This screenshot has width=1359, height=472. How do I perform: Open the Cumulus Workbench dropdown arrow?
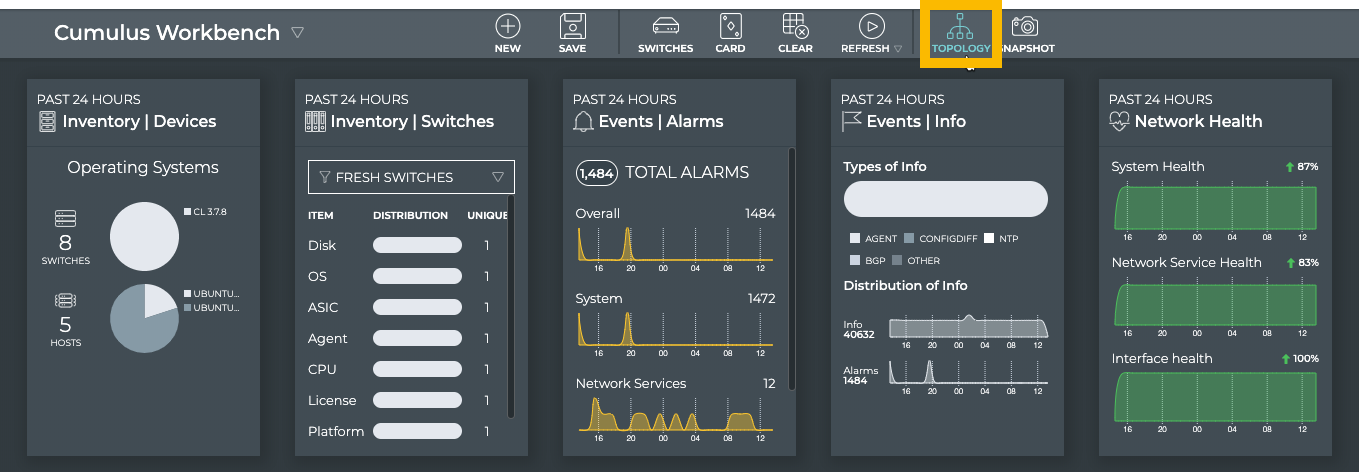click(297, 33)
